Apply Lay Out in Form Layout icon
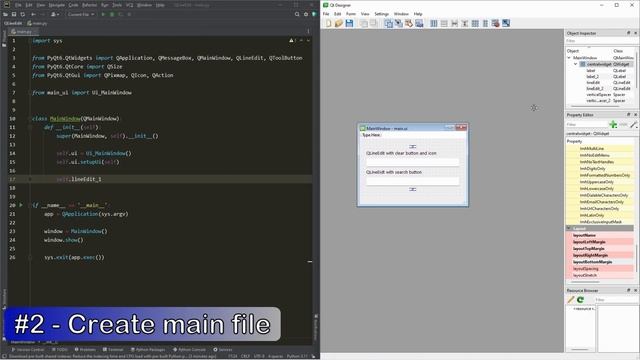Viewport: 640px width, 360px height. [485, 24]
